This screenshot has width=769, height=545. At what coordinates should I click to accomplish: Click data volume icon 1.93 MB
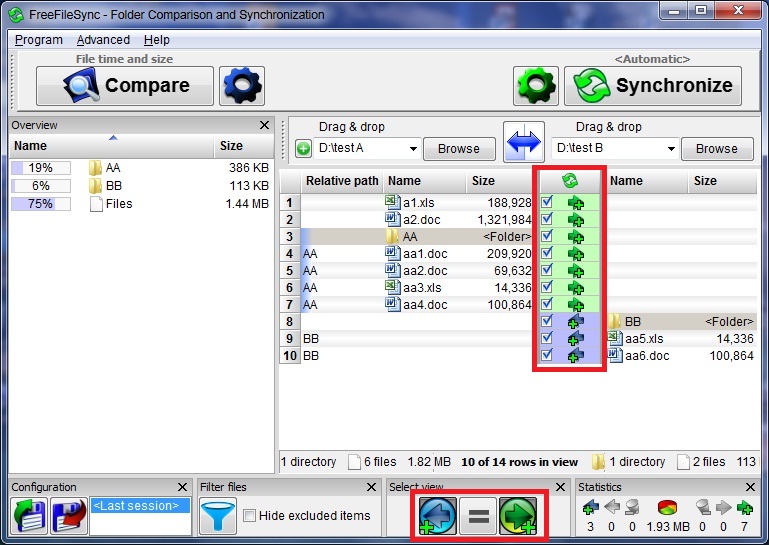coord(667,507)
